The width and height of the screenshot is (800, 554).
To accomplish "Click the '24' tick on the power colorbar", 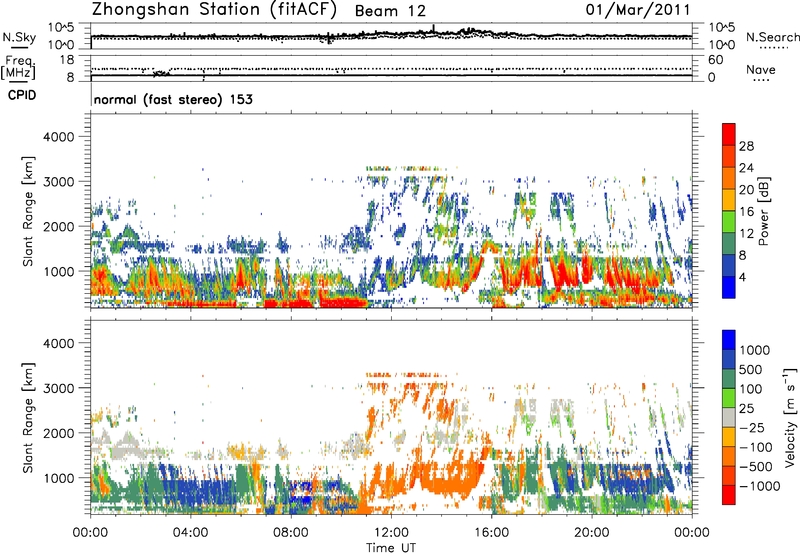I will (746, 168).
